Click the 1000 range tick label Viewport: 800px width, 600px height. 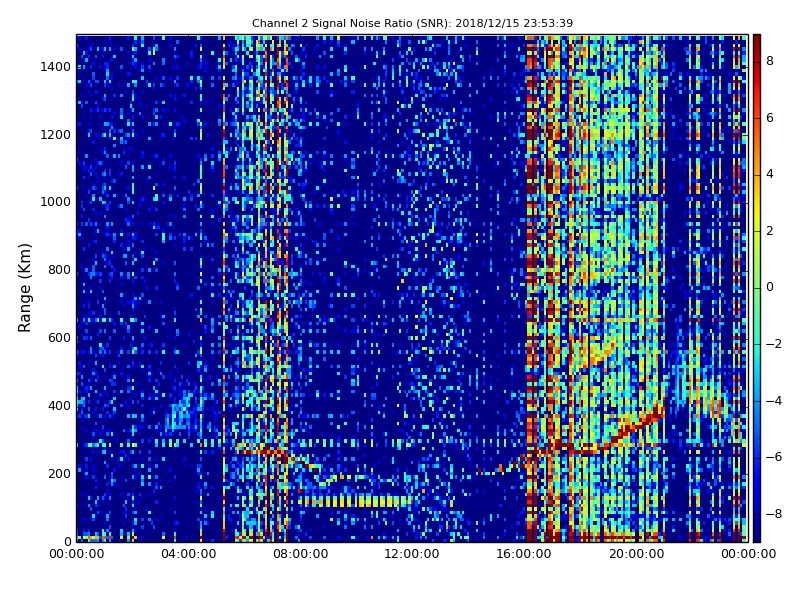click(x=56, y=202)
